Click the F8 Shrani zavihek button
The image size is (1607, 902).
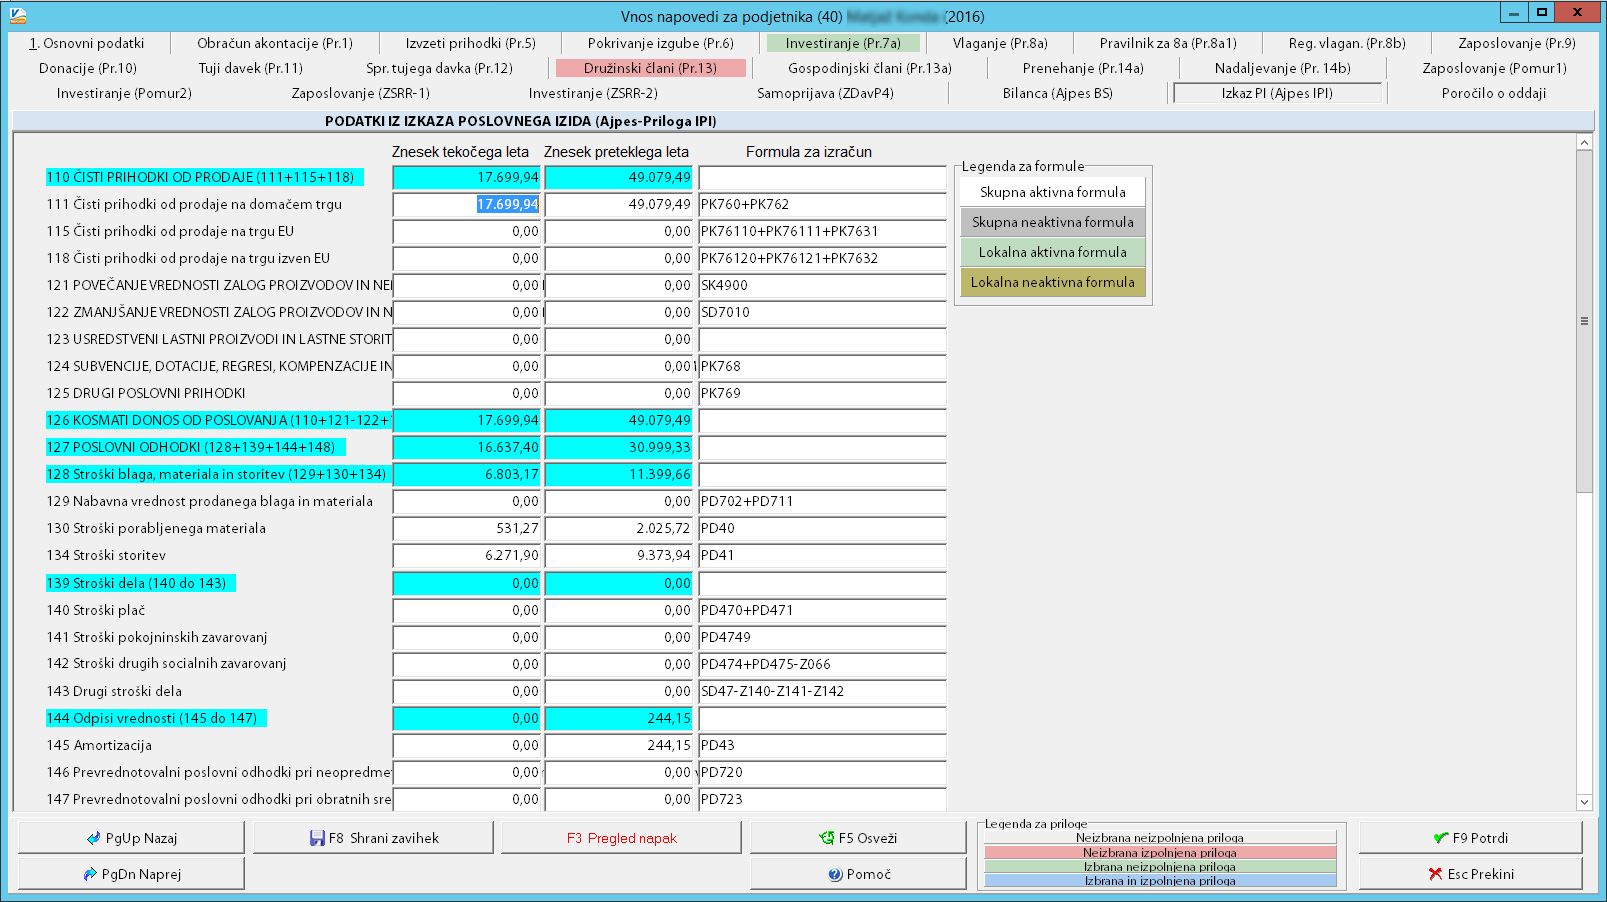pyautogui.click(x=373, y=838)
